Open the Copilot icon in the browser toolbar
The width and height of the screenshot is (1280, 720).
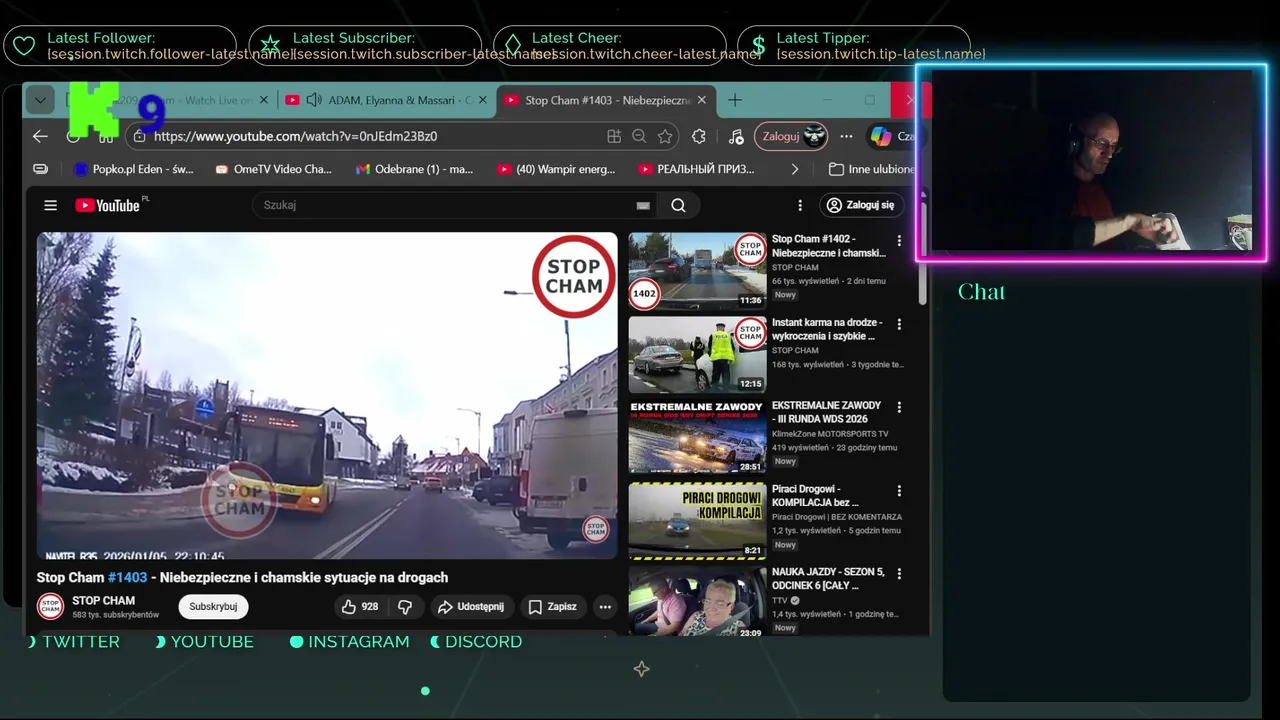click(x=881, y=136)
